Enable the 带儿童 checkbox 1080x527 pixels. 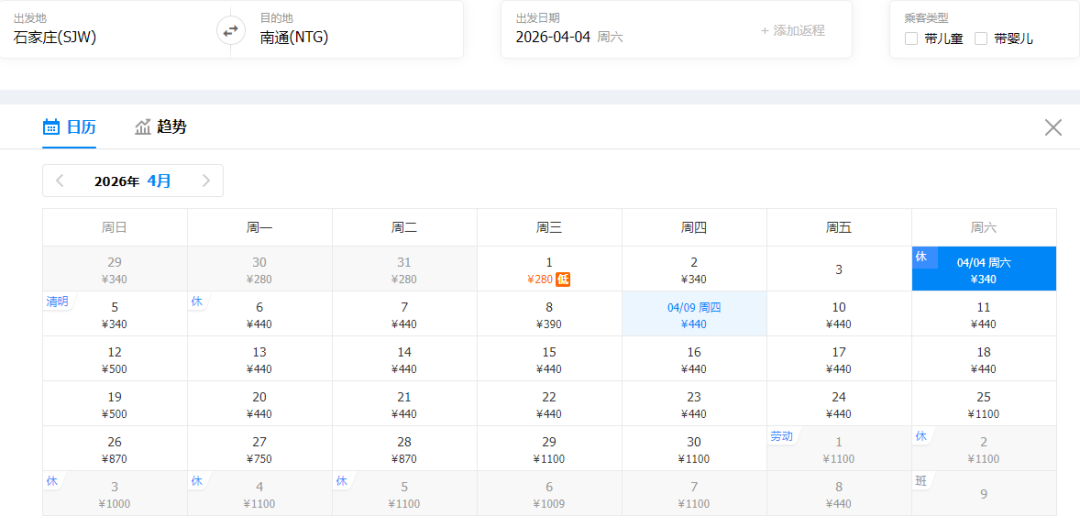click(x=911, y=39)
